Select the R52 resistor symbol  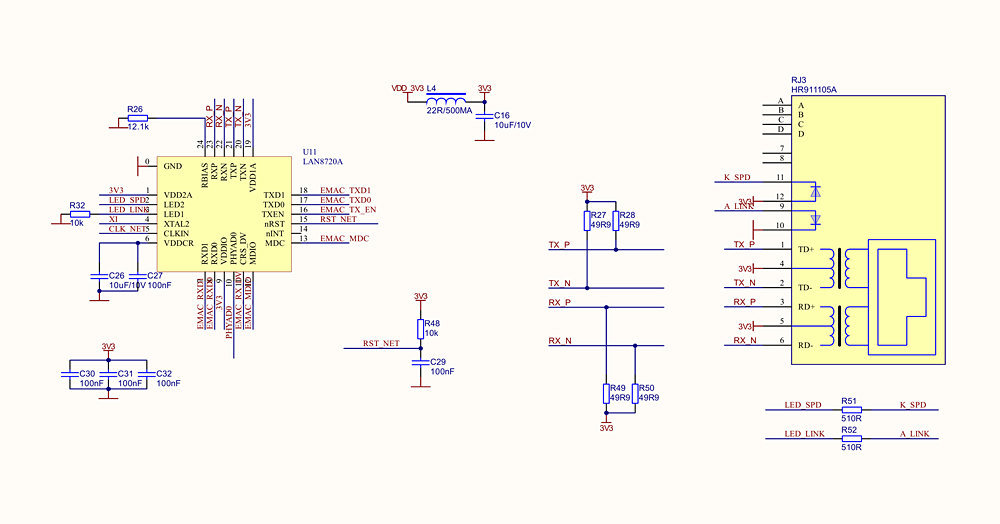[851, 439]
